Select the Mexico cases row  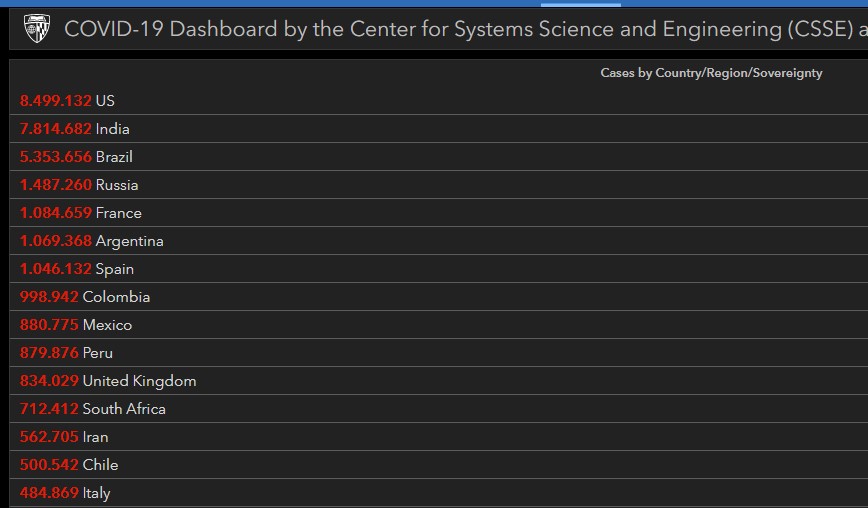[438, 325]
